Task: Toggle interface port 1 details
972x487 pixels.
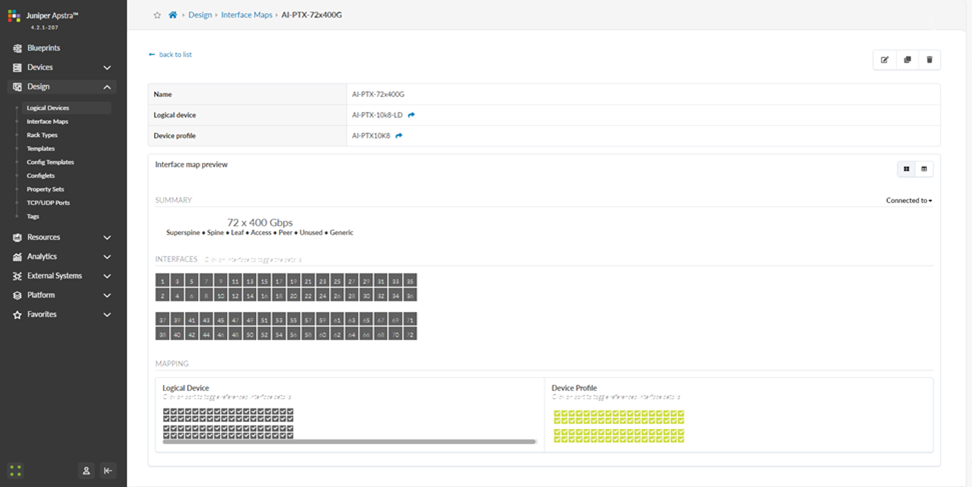Action: [x=162, y=281]
